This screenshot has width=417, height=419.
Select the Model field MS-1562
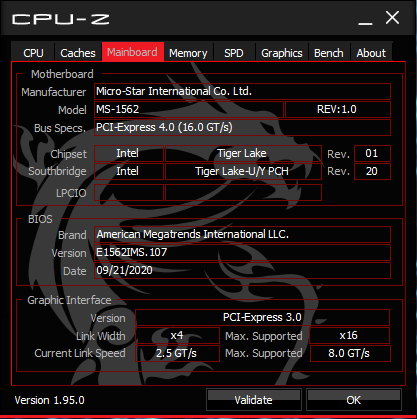click(189, 109)
